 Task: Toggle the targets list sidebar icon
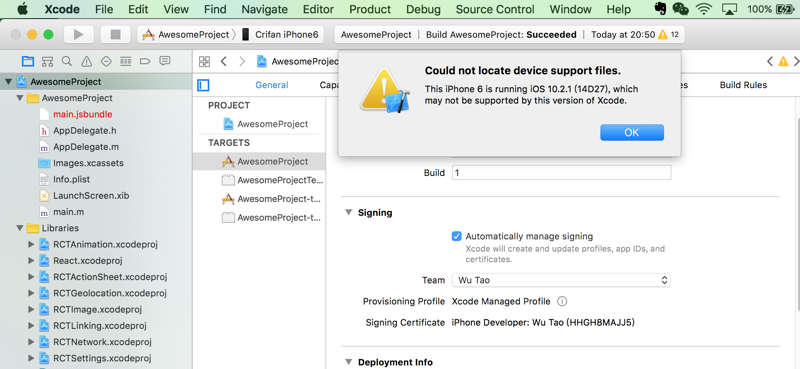coord(203,85)
